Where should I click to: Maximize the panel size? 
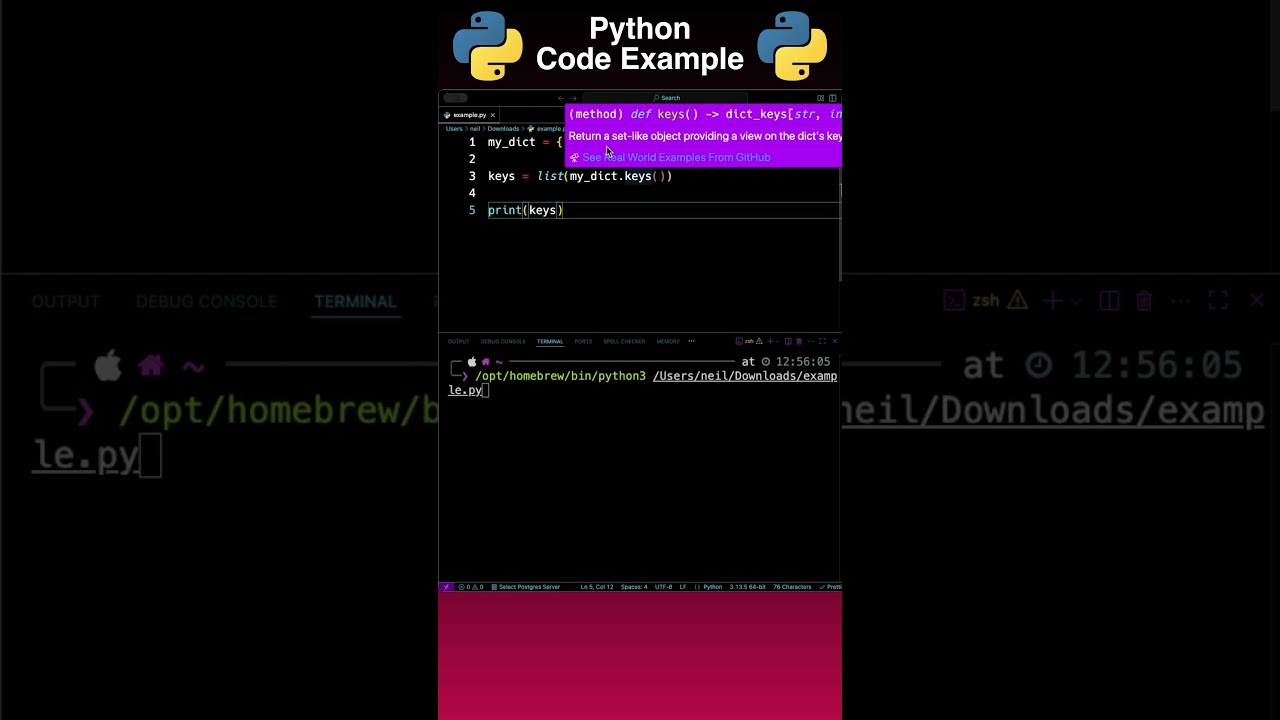(822, 341)
